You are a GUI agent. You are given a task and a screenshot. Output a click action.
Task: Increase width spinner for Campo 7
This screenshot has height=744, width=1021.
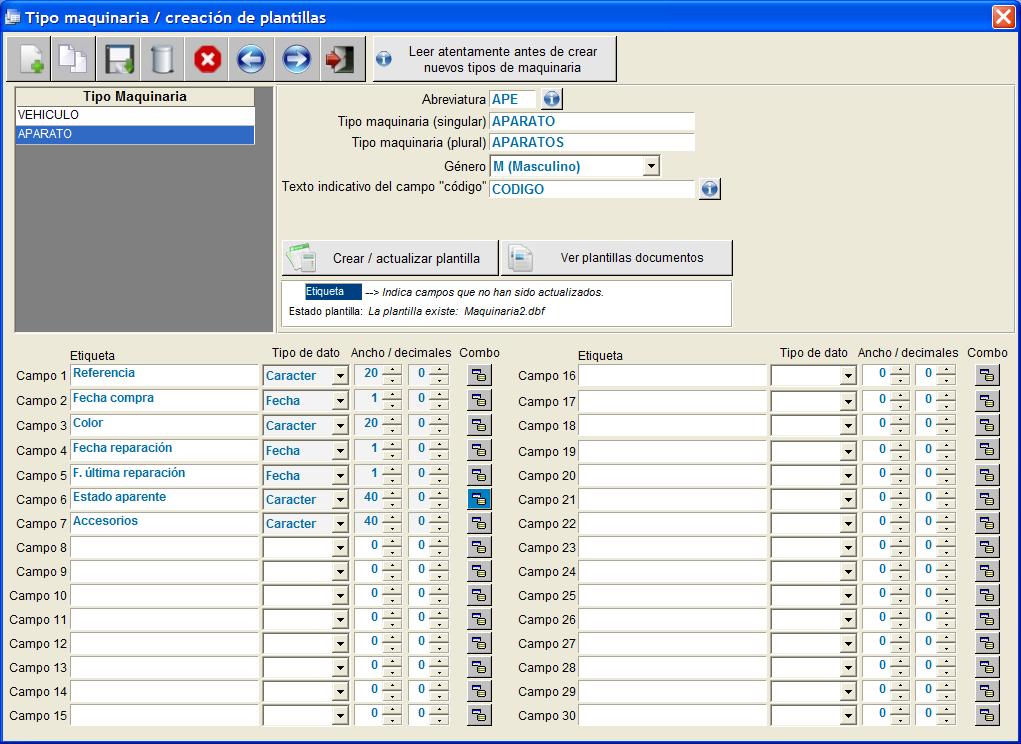[391, 519]
